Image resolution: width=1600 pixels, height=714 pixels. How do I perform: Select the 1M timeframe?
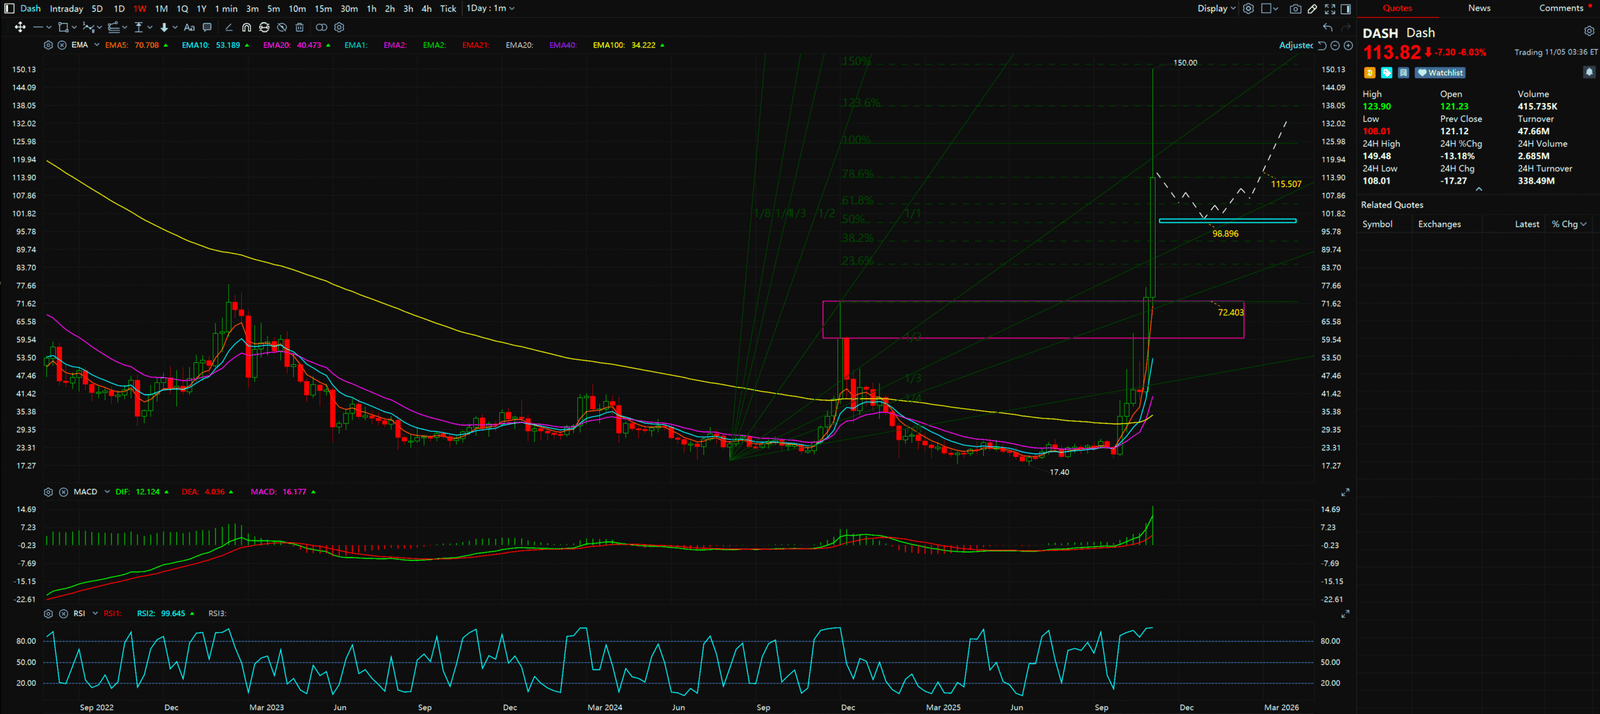(161, 8)
